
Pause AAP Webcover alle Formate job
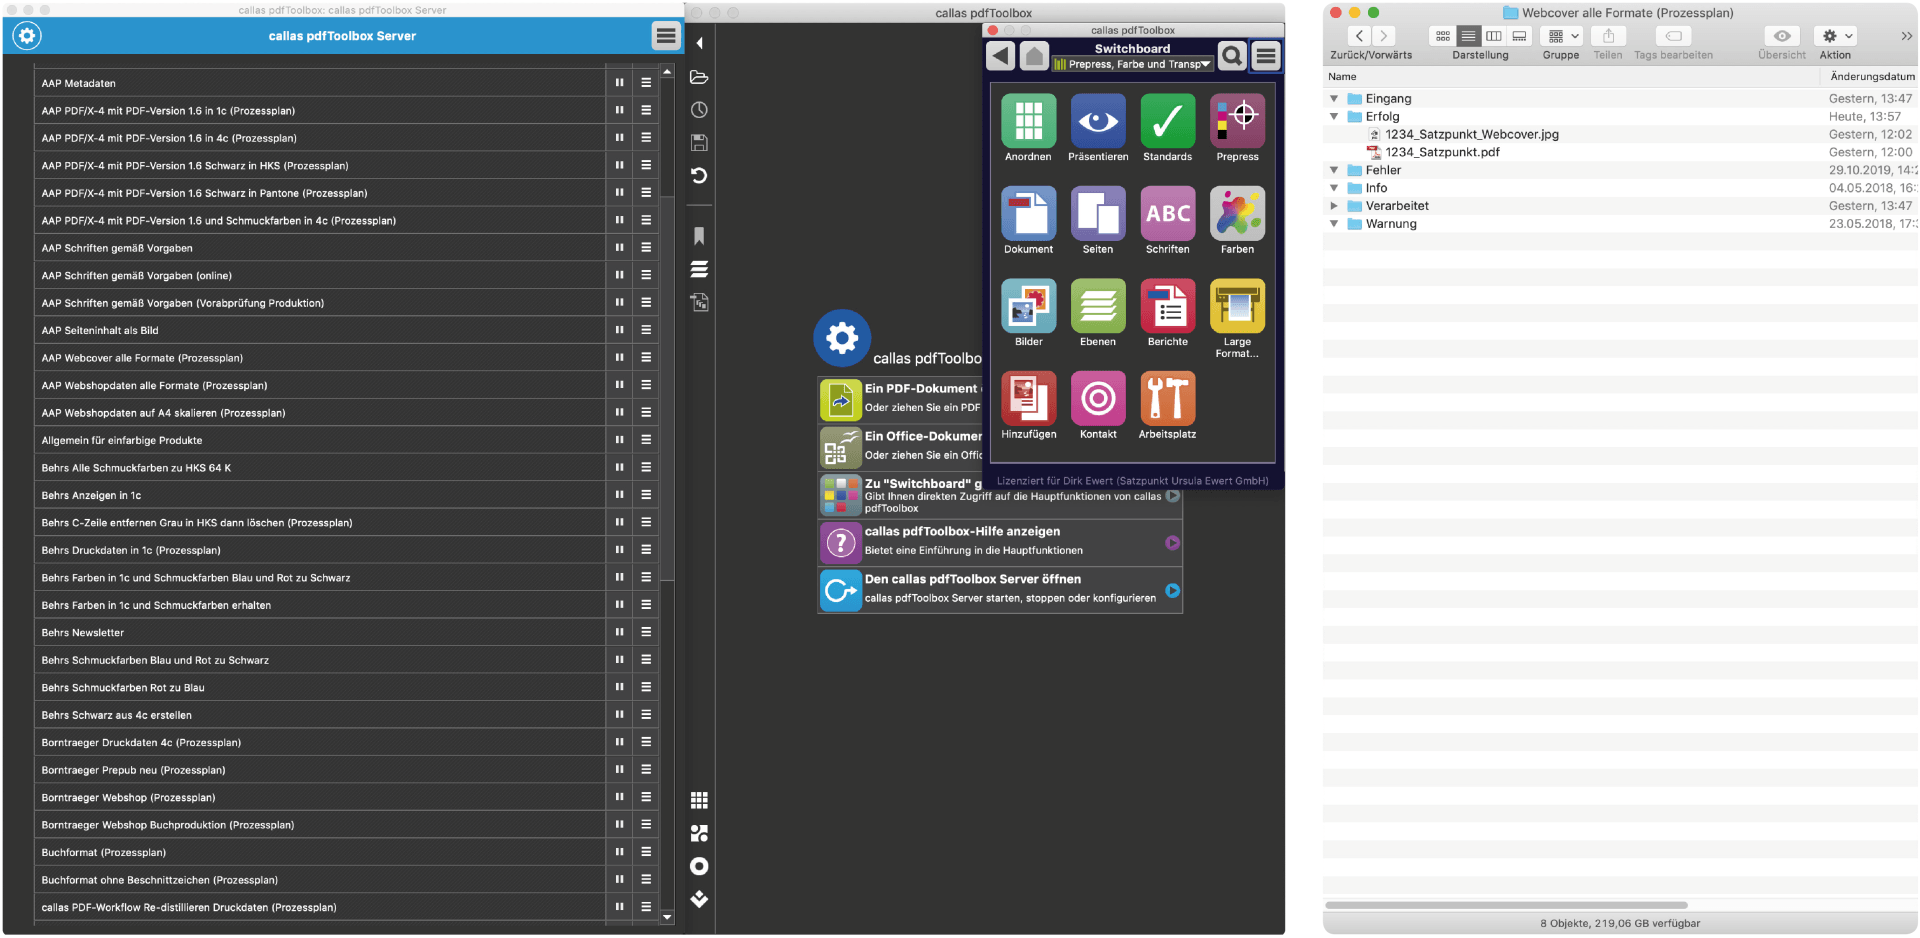[x=620, y=358]
